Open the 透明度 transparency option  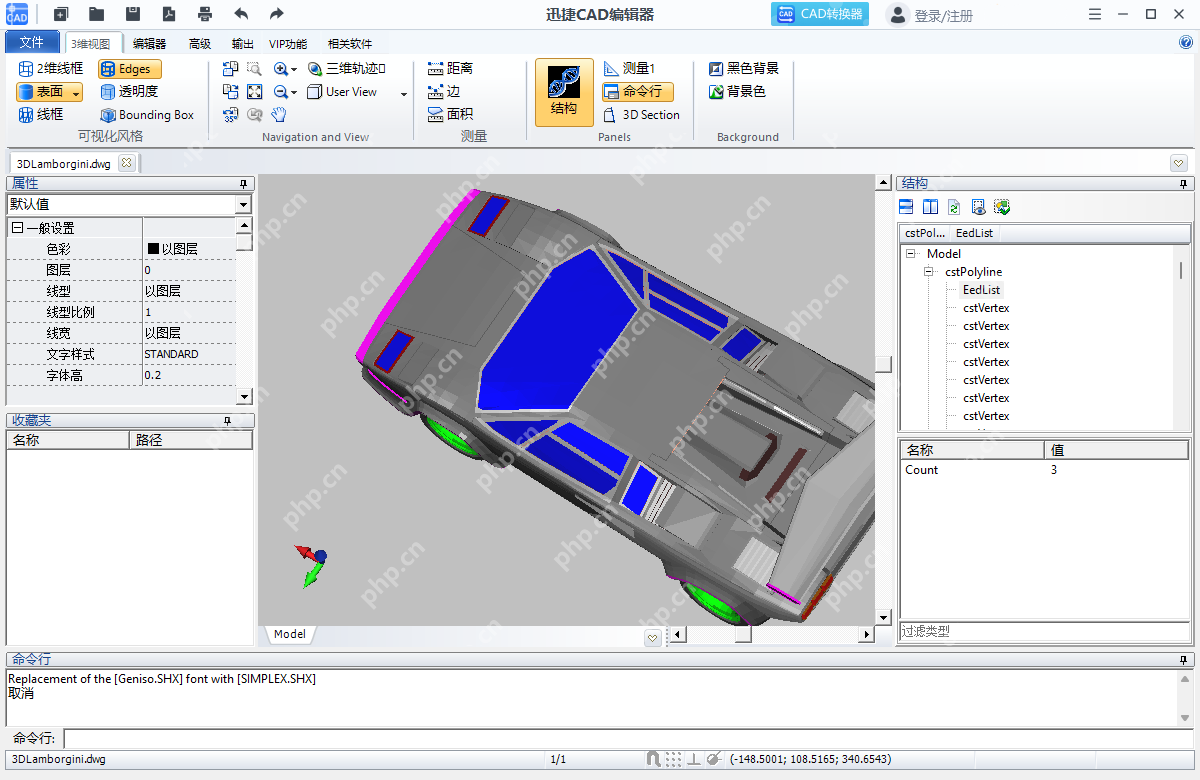point(129,92)
